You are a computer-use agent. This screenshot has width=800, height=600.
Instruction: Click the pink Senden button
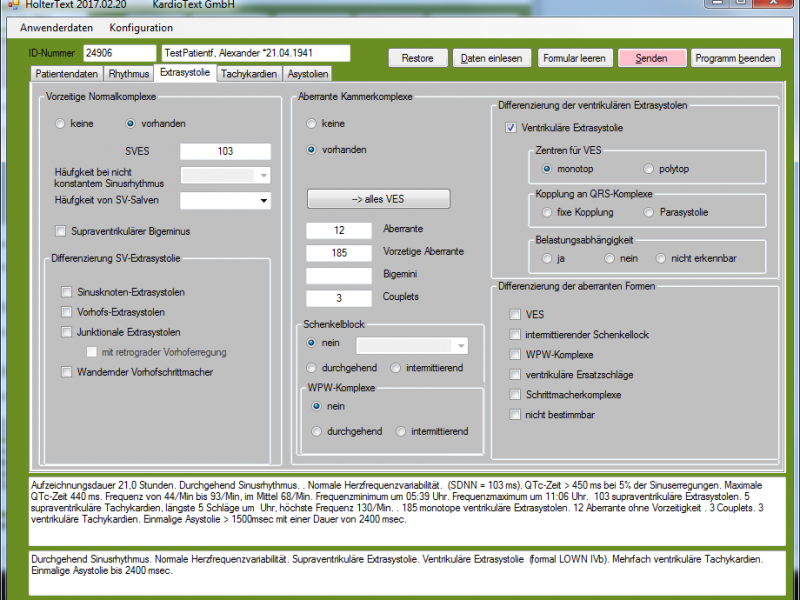coord(652,58)
